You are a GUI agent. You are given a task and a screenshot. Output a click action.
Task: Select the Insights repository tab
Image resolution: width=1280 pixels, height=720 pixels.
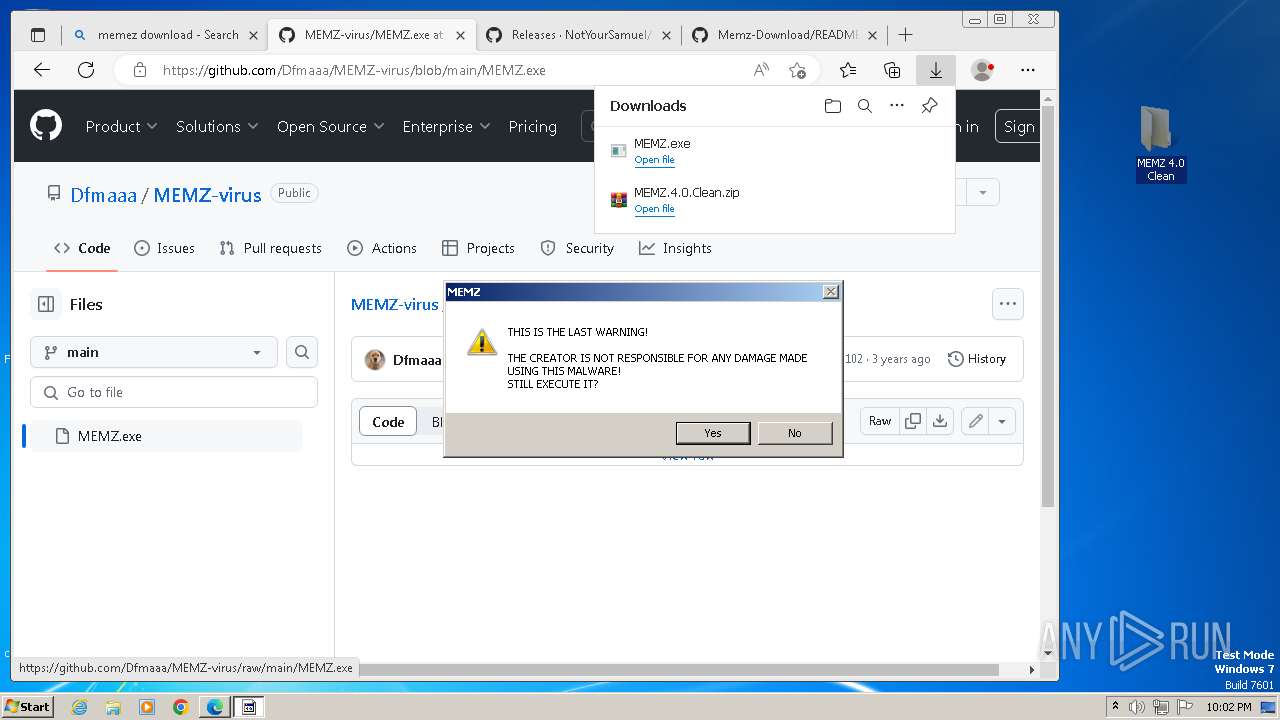coord(675,248)
